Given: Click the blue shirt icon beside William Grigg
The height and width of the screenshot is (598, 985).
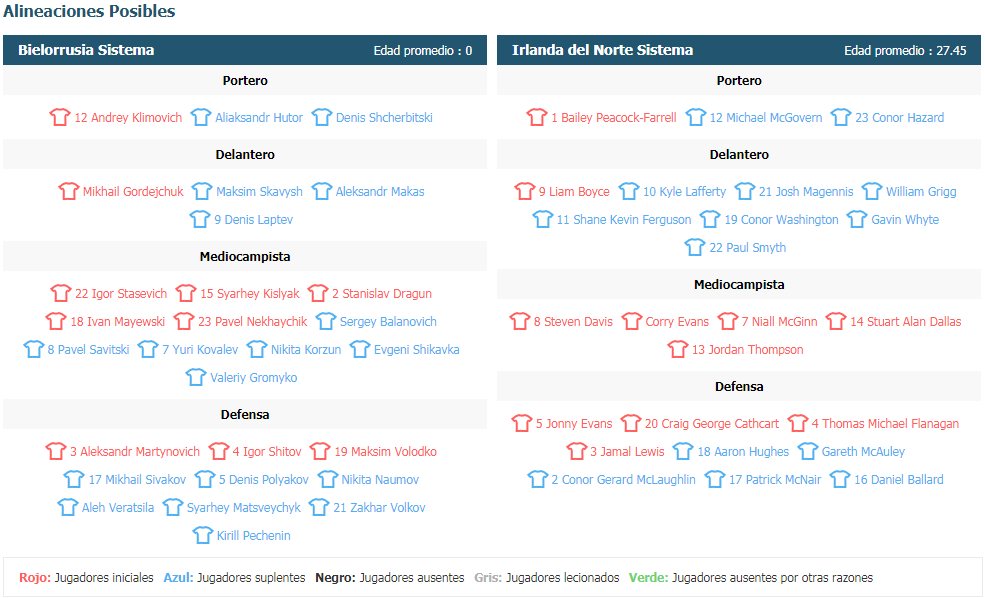Looking at the screenshot, I should [871, 192].
